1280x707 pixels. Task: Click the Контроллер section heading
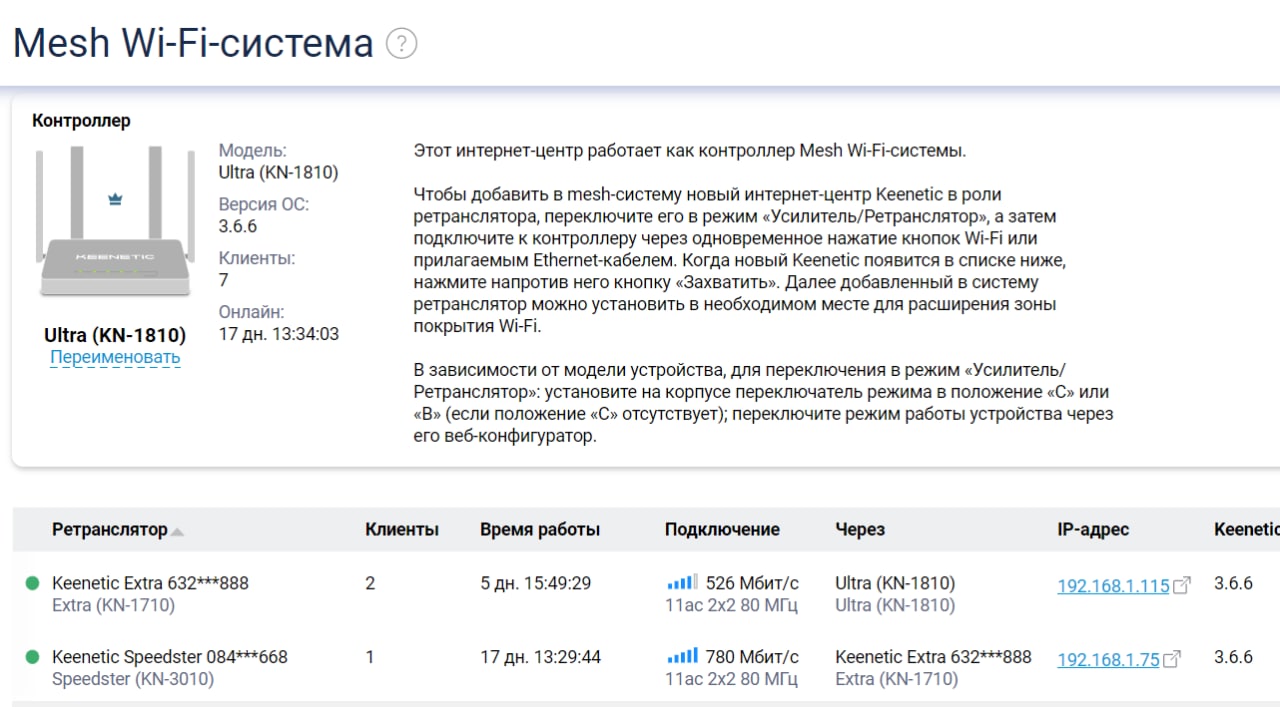[x=81, y=121]
